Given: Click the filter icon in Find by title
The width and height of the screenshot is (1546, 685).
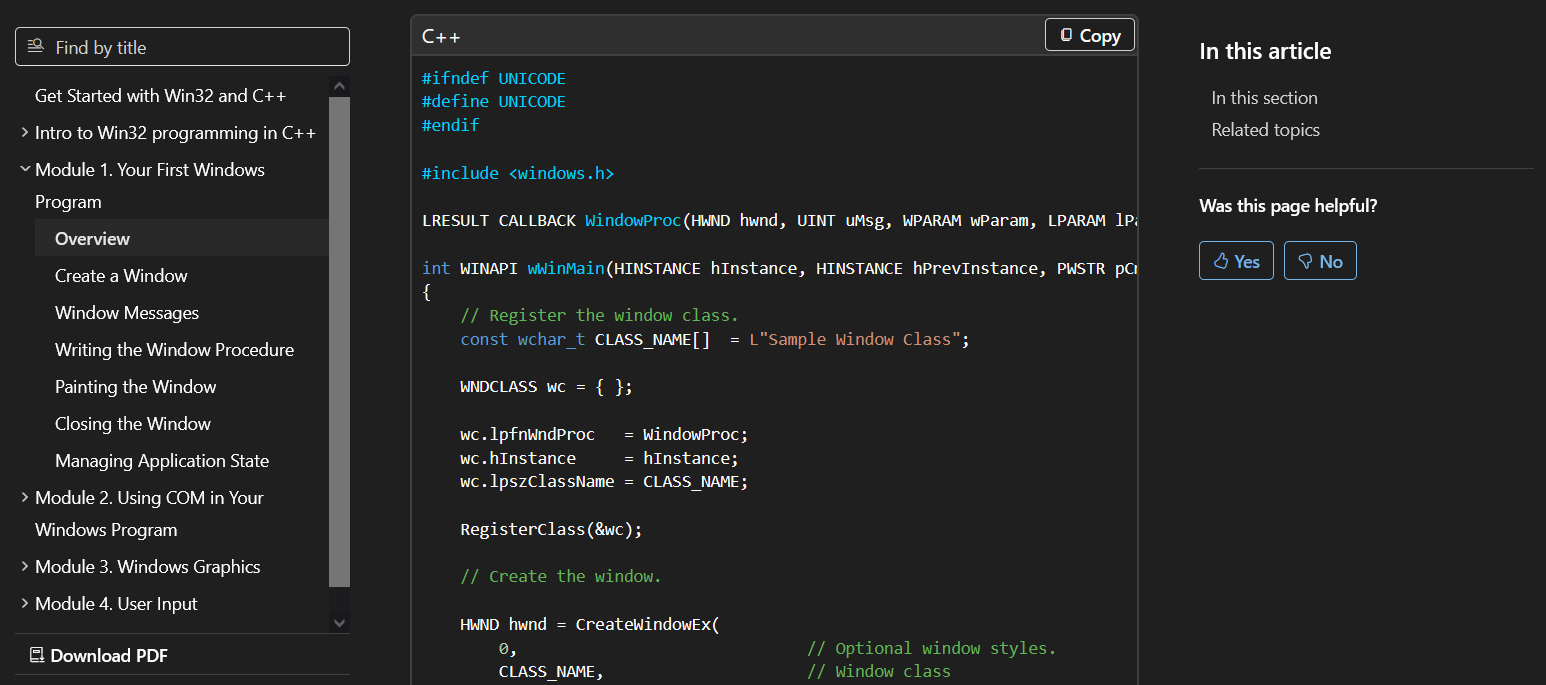Looking at the screenshot, I should coord(36,46).
